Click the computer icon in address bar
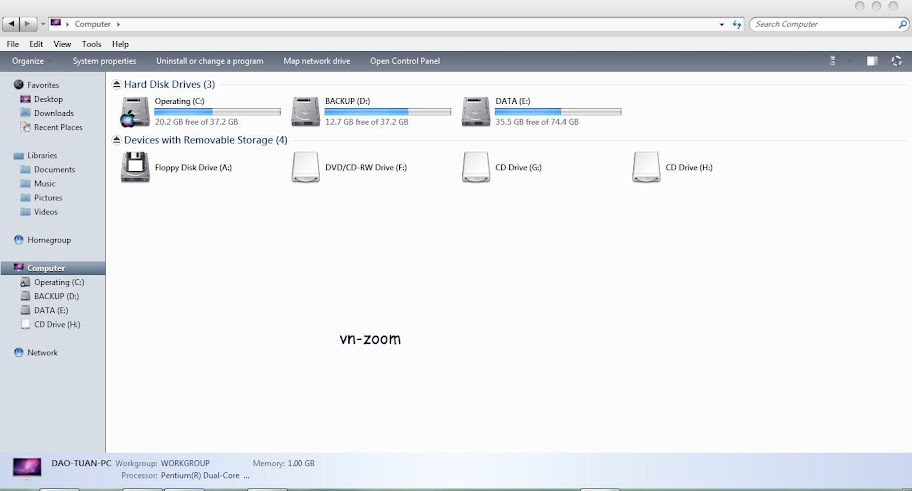Viewport: 912px width, 491px height. (56, 24)
